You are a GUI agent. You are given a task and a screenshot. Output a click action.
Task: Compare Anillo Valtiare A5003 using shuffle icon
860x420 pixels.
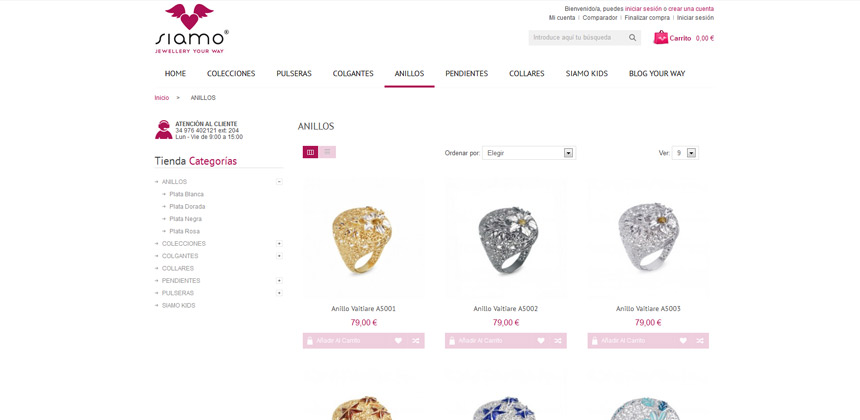(x=700, y=340)
